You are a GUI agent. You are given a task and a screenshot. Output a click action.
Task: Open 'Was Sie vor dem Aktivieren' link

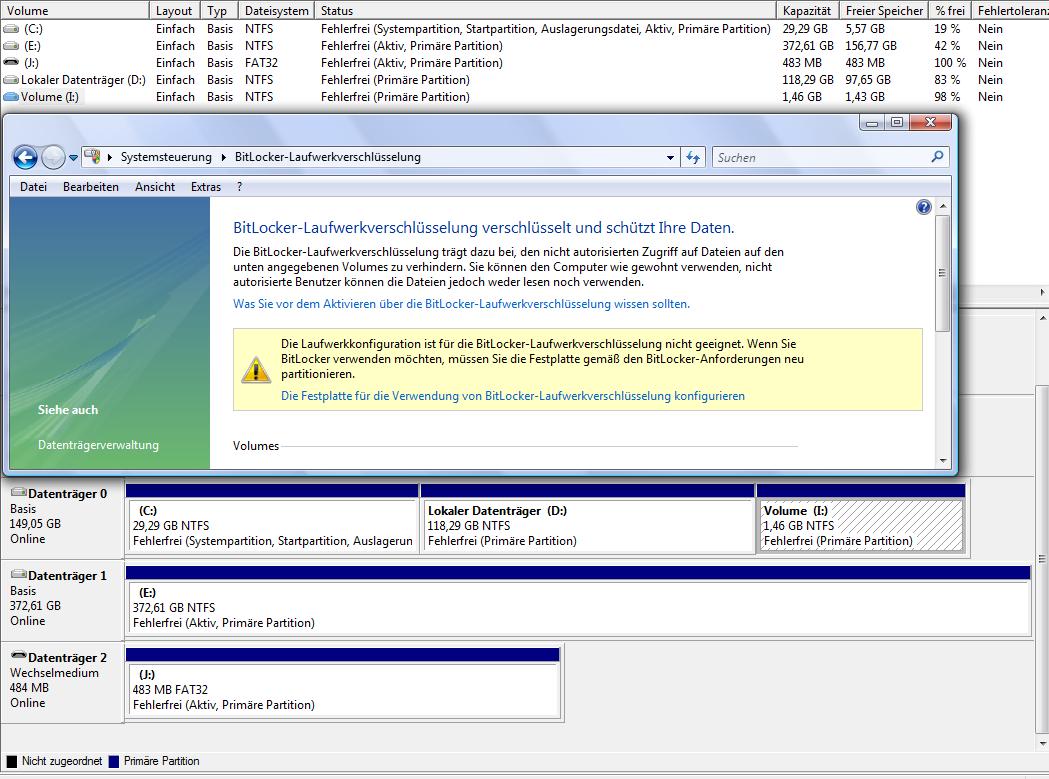461,304
